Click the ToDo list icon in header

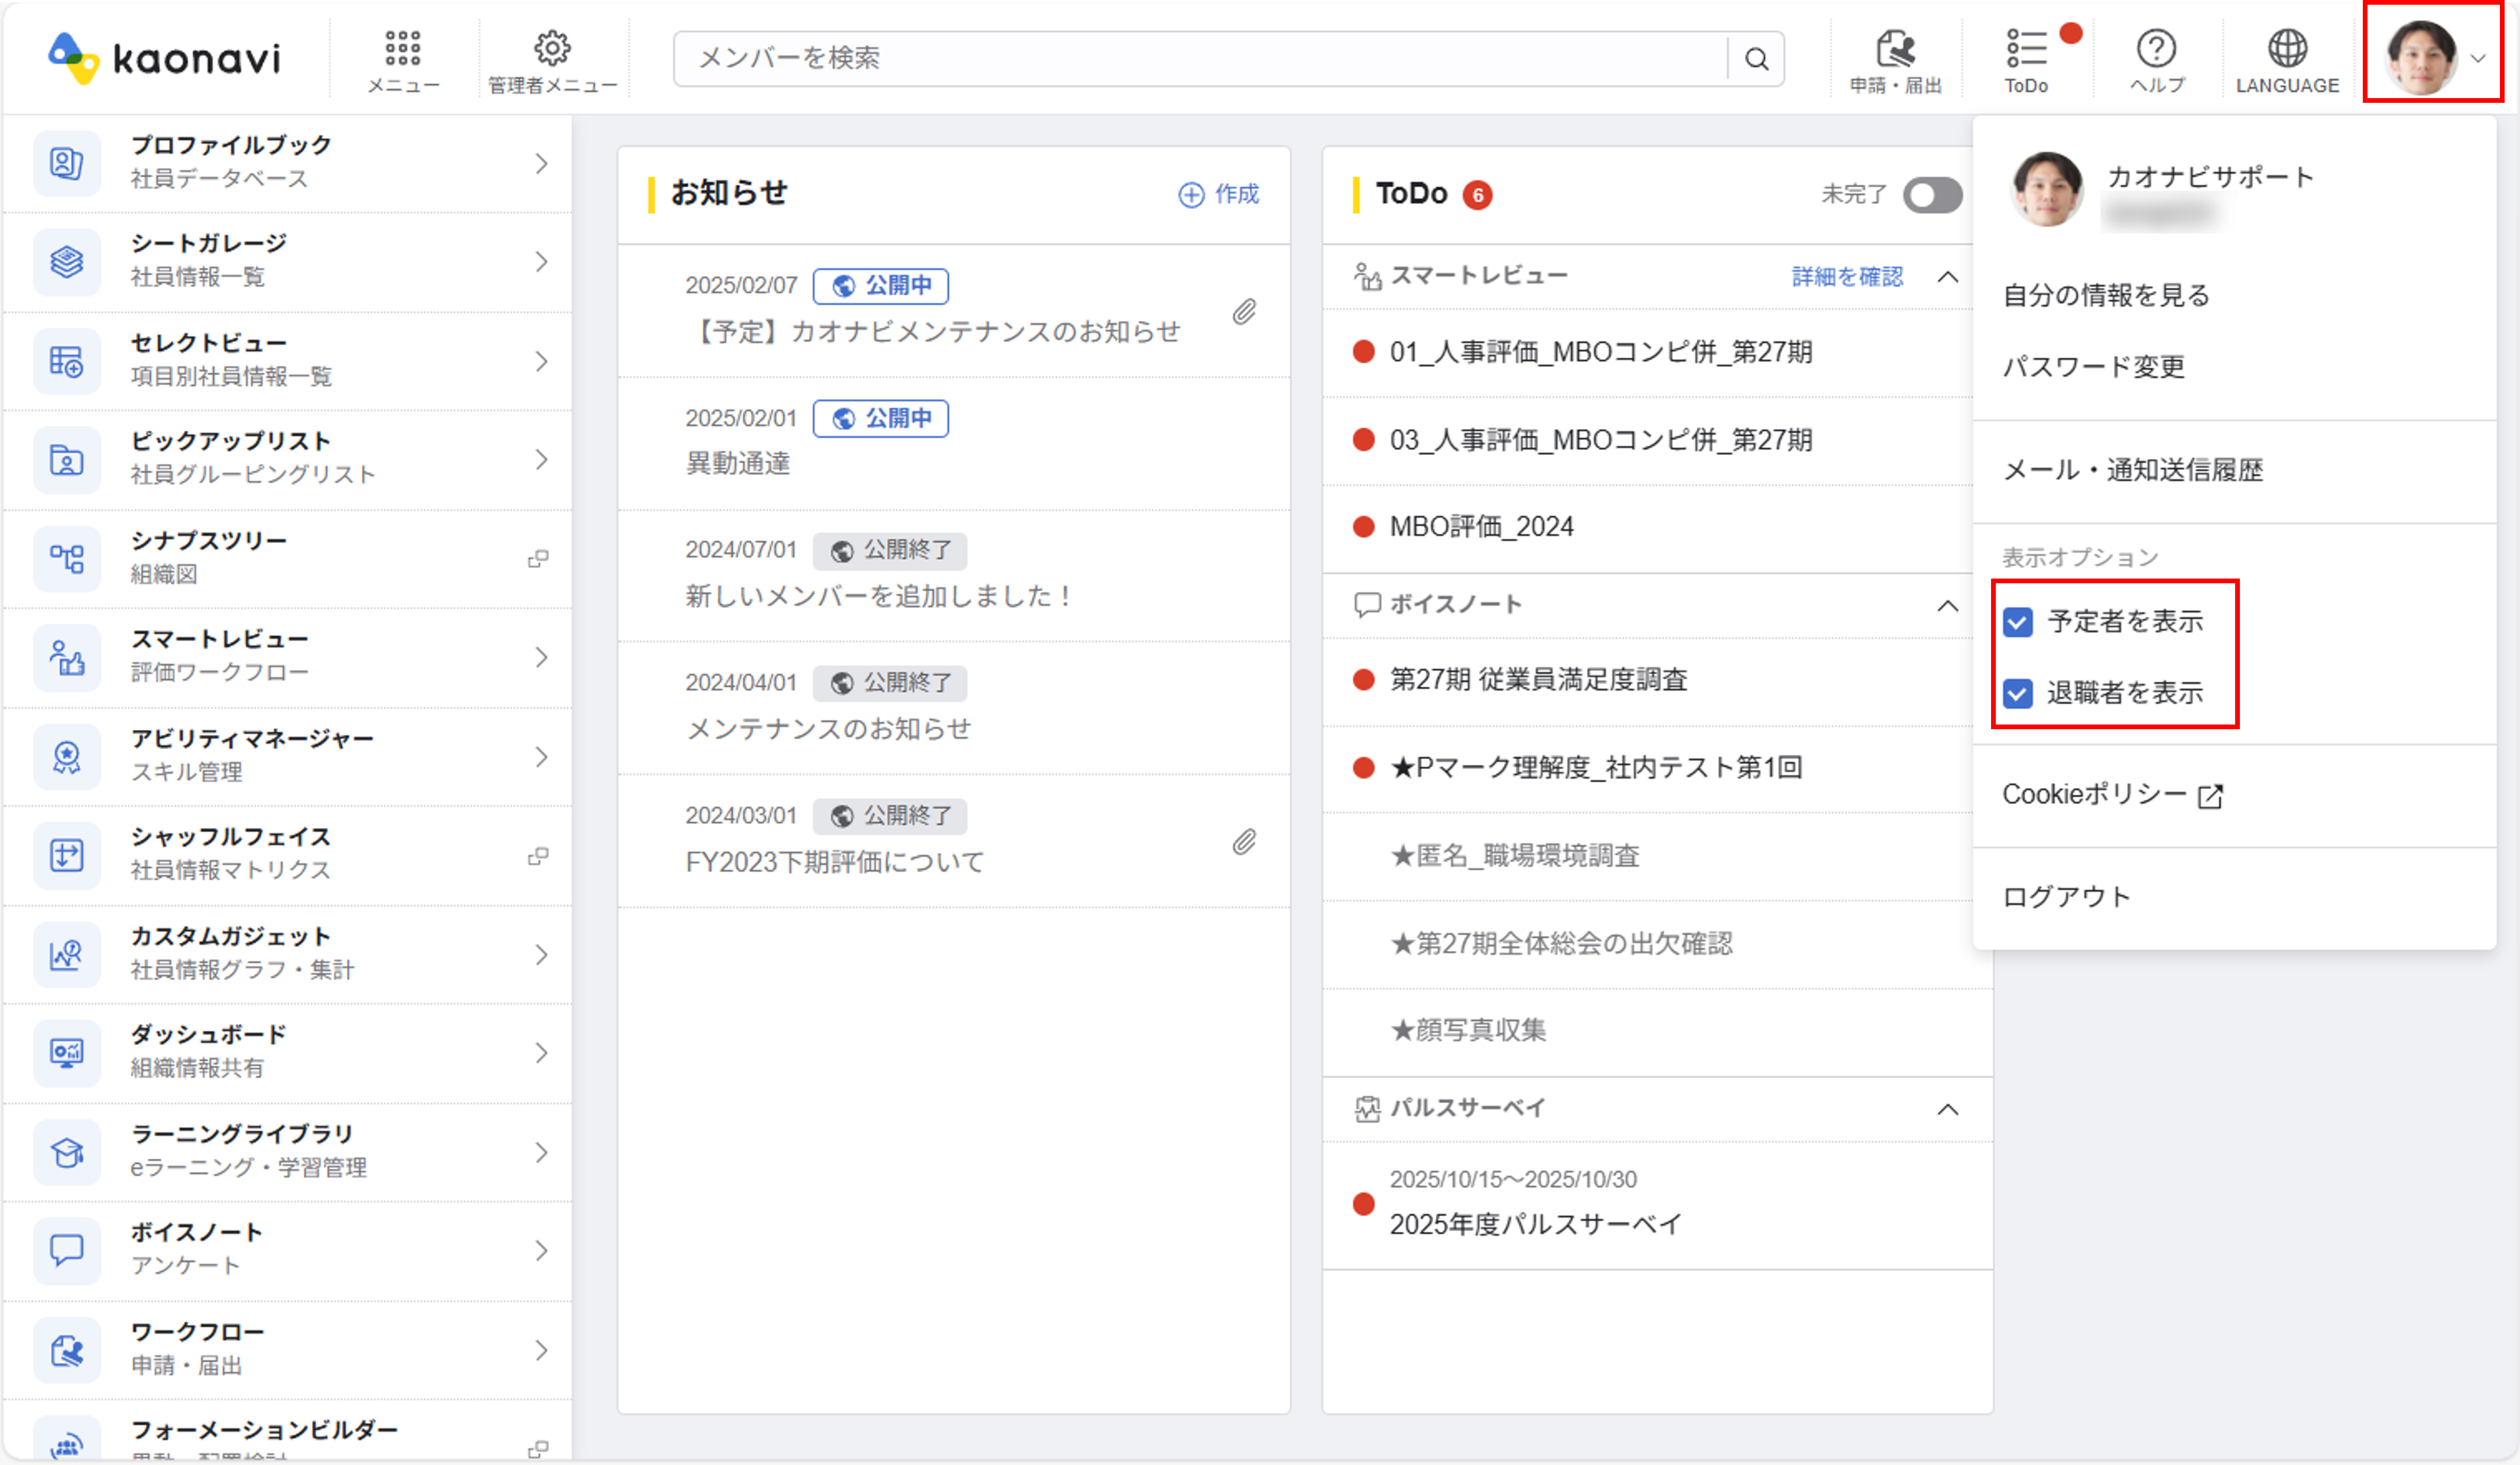coord(2026,49)
